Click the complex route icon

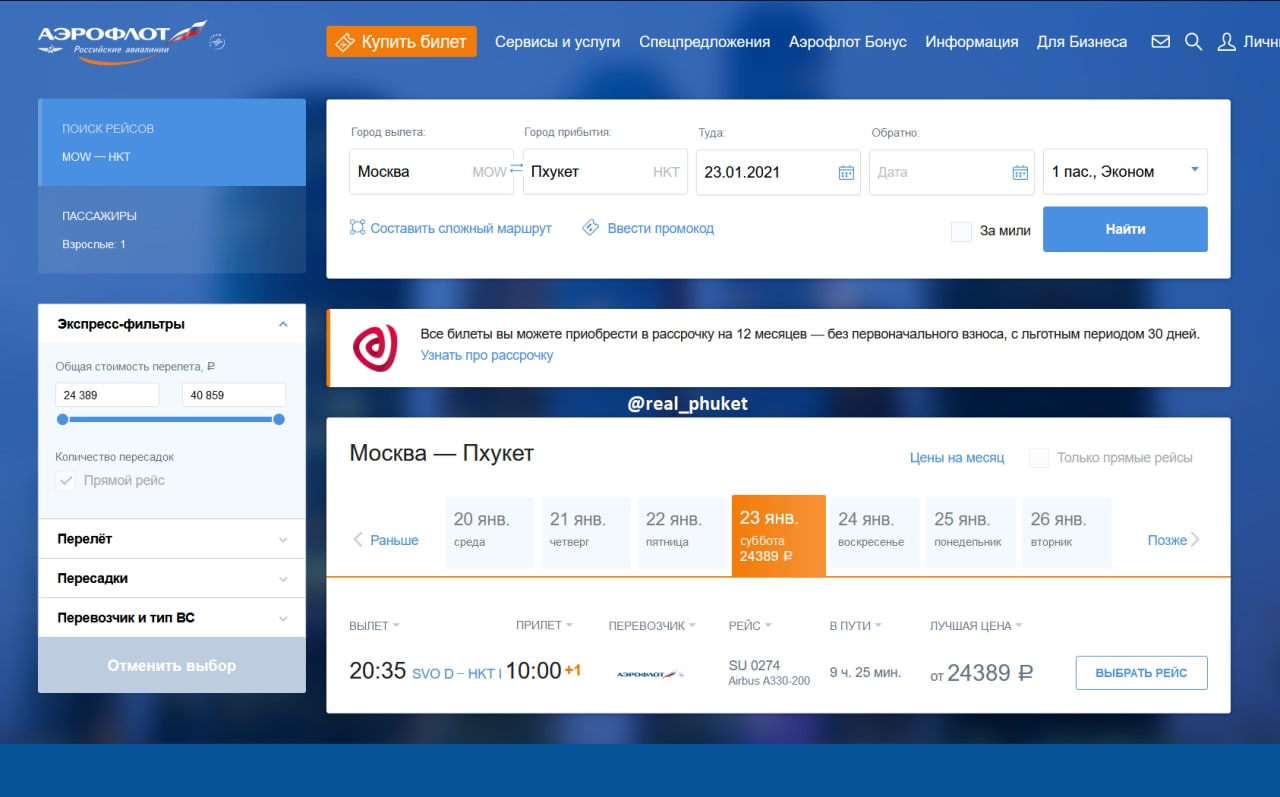pyautogui.click(x=357, y=228)
